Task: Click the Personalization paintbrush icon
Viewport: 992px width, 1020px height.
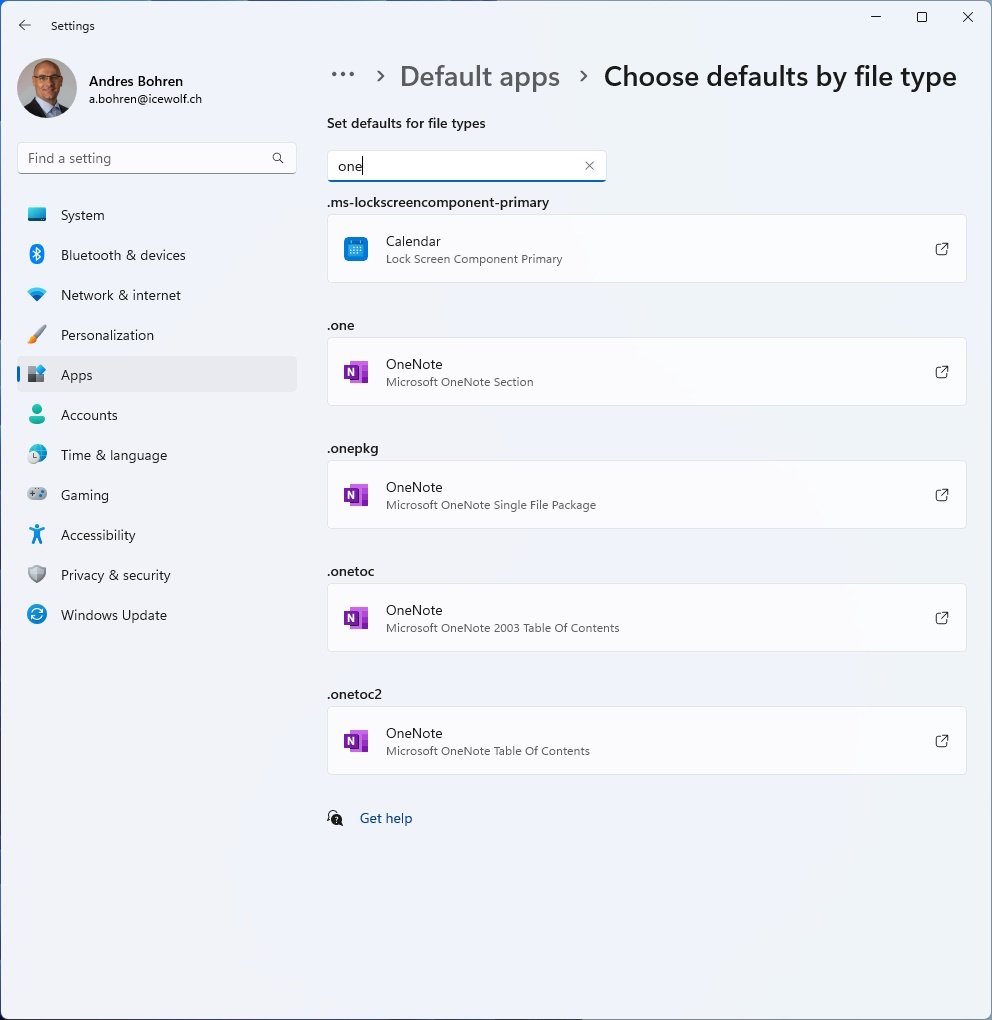Action: point(37,335)
